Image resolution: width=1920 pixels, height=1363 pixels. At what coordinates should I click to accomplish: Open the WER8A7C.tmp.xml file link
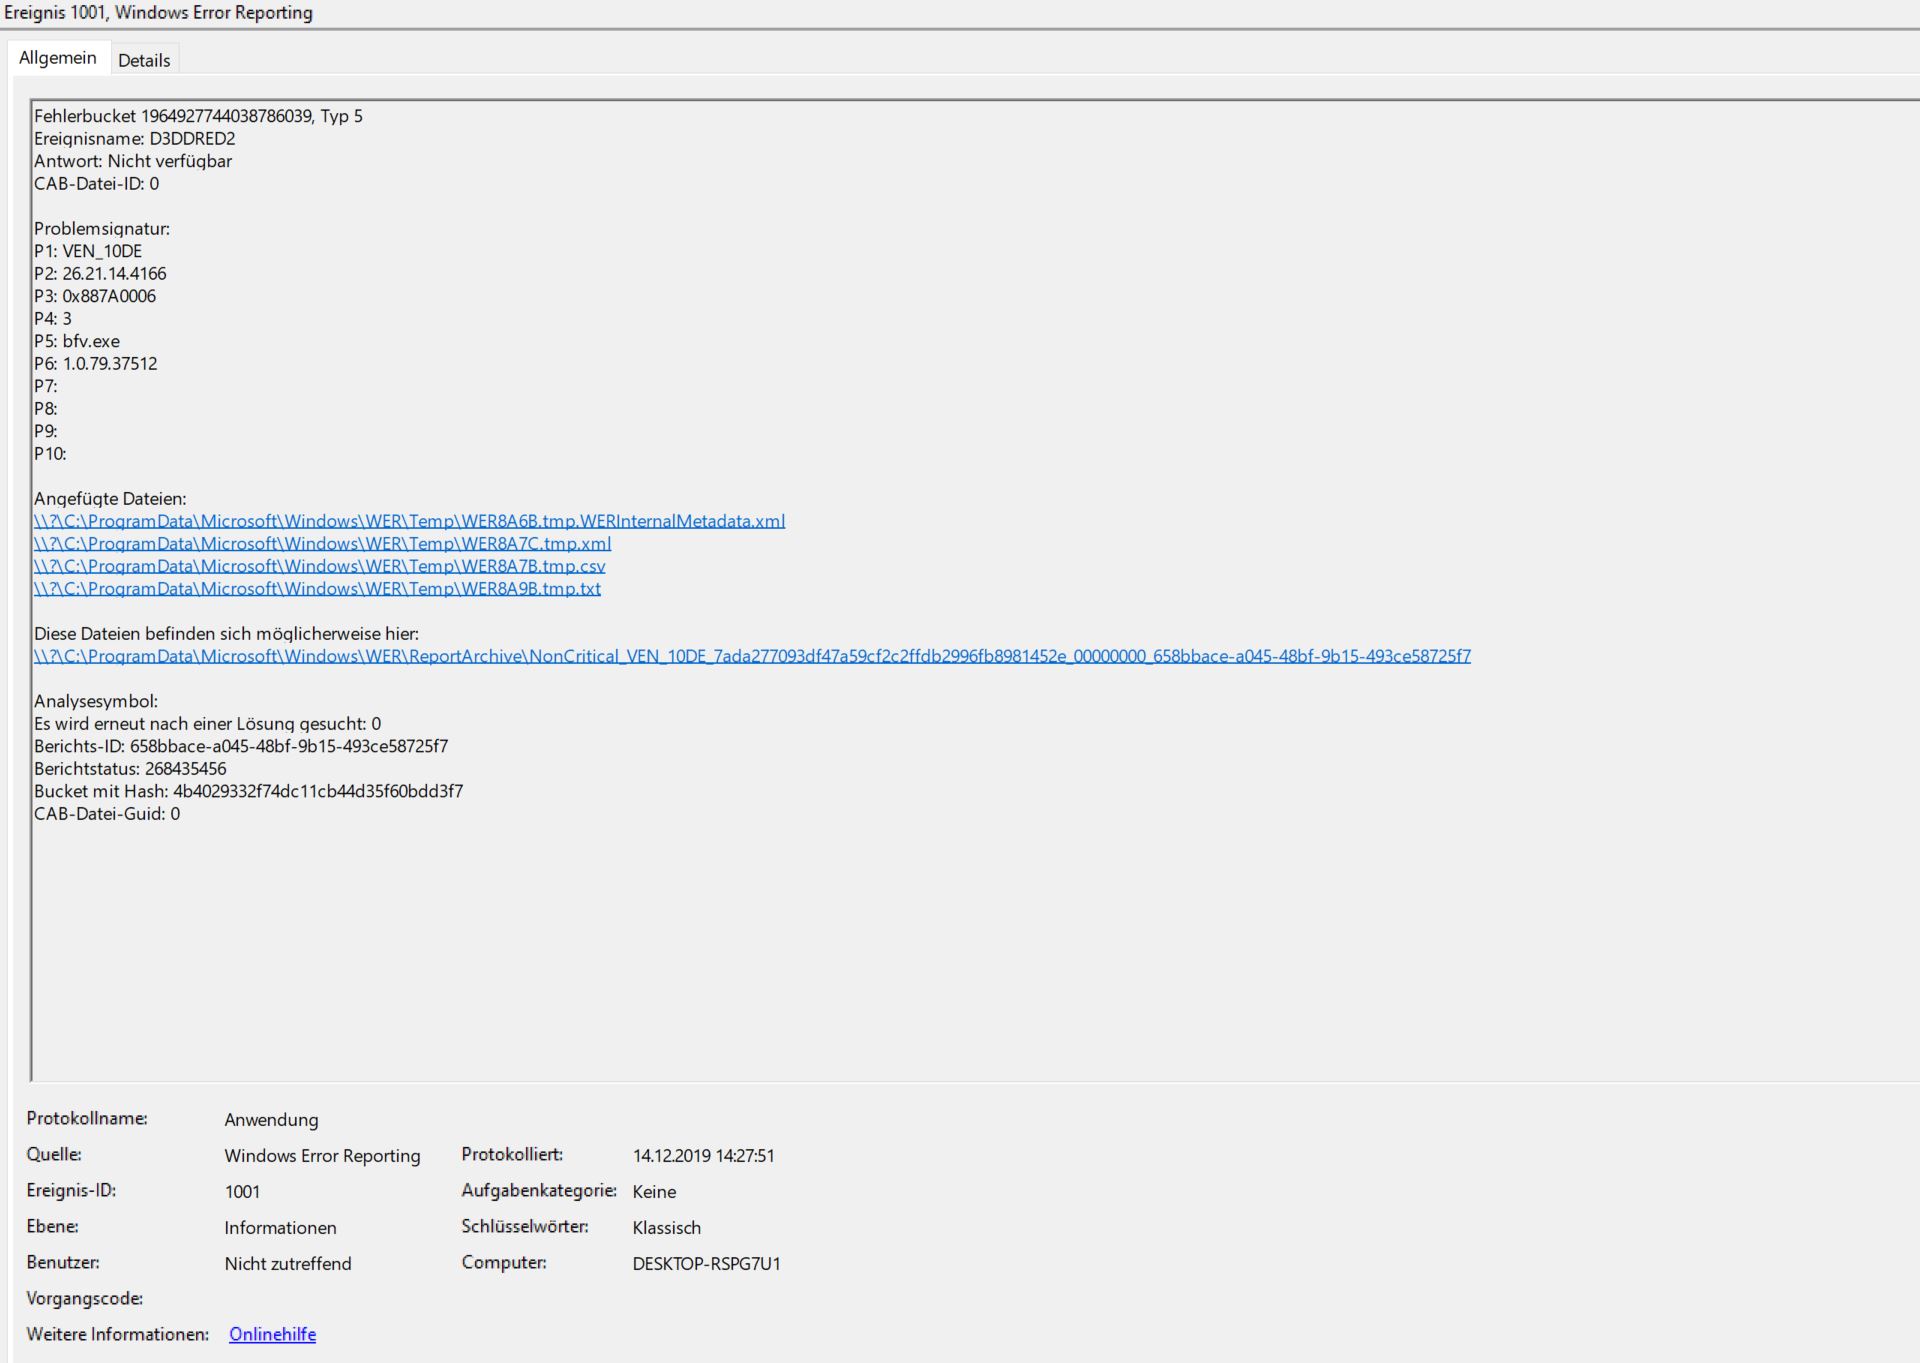(322, 544)
